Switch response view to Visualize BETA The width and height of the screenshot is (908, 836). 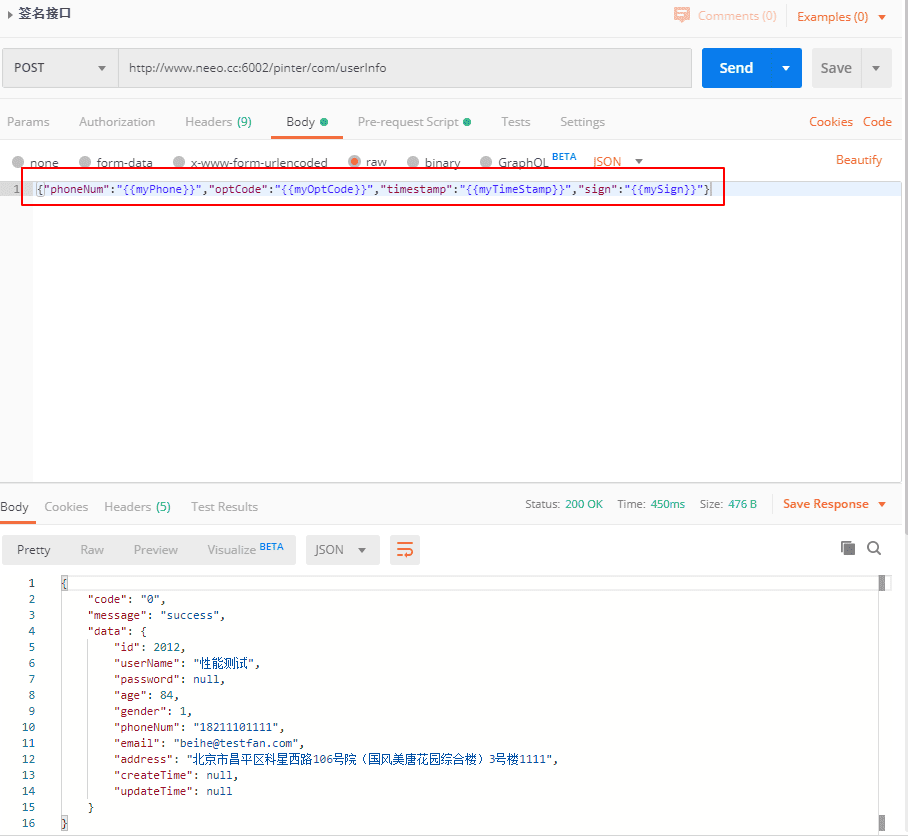tap(245, 549)
